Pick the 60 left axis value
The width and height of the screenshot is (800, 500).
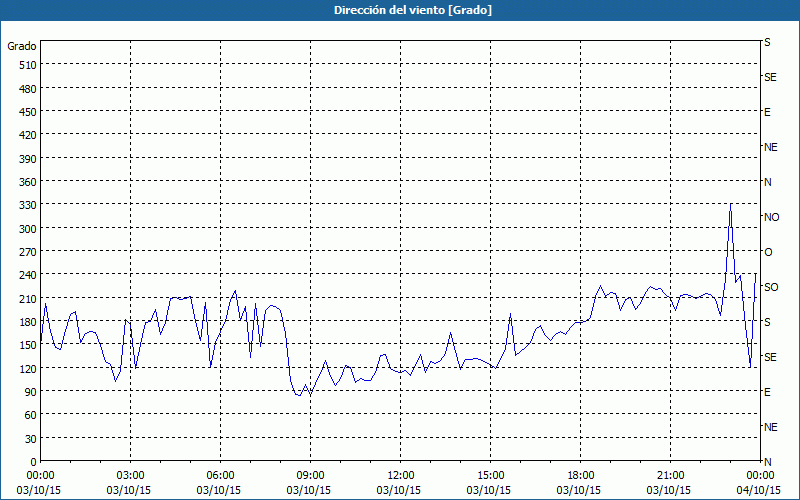(x=30, y=415)
